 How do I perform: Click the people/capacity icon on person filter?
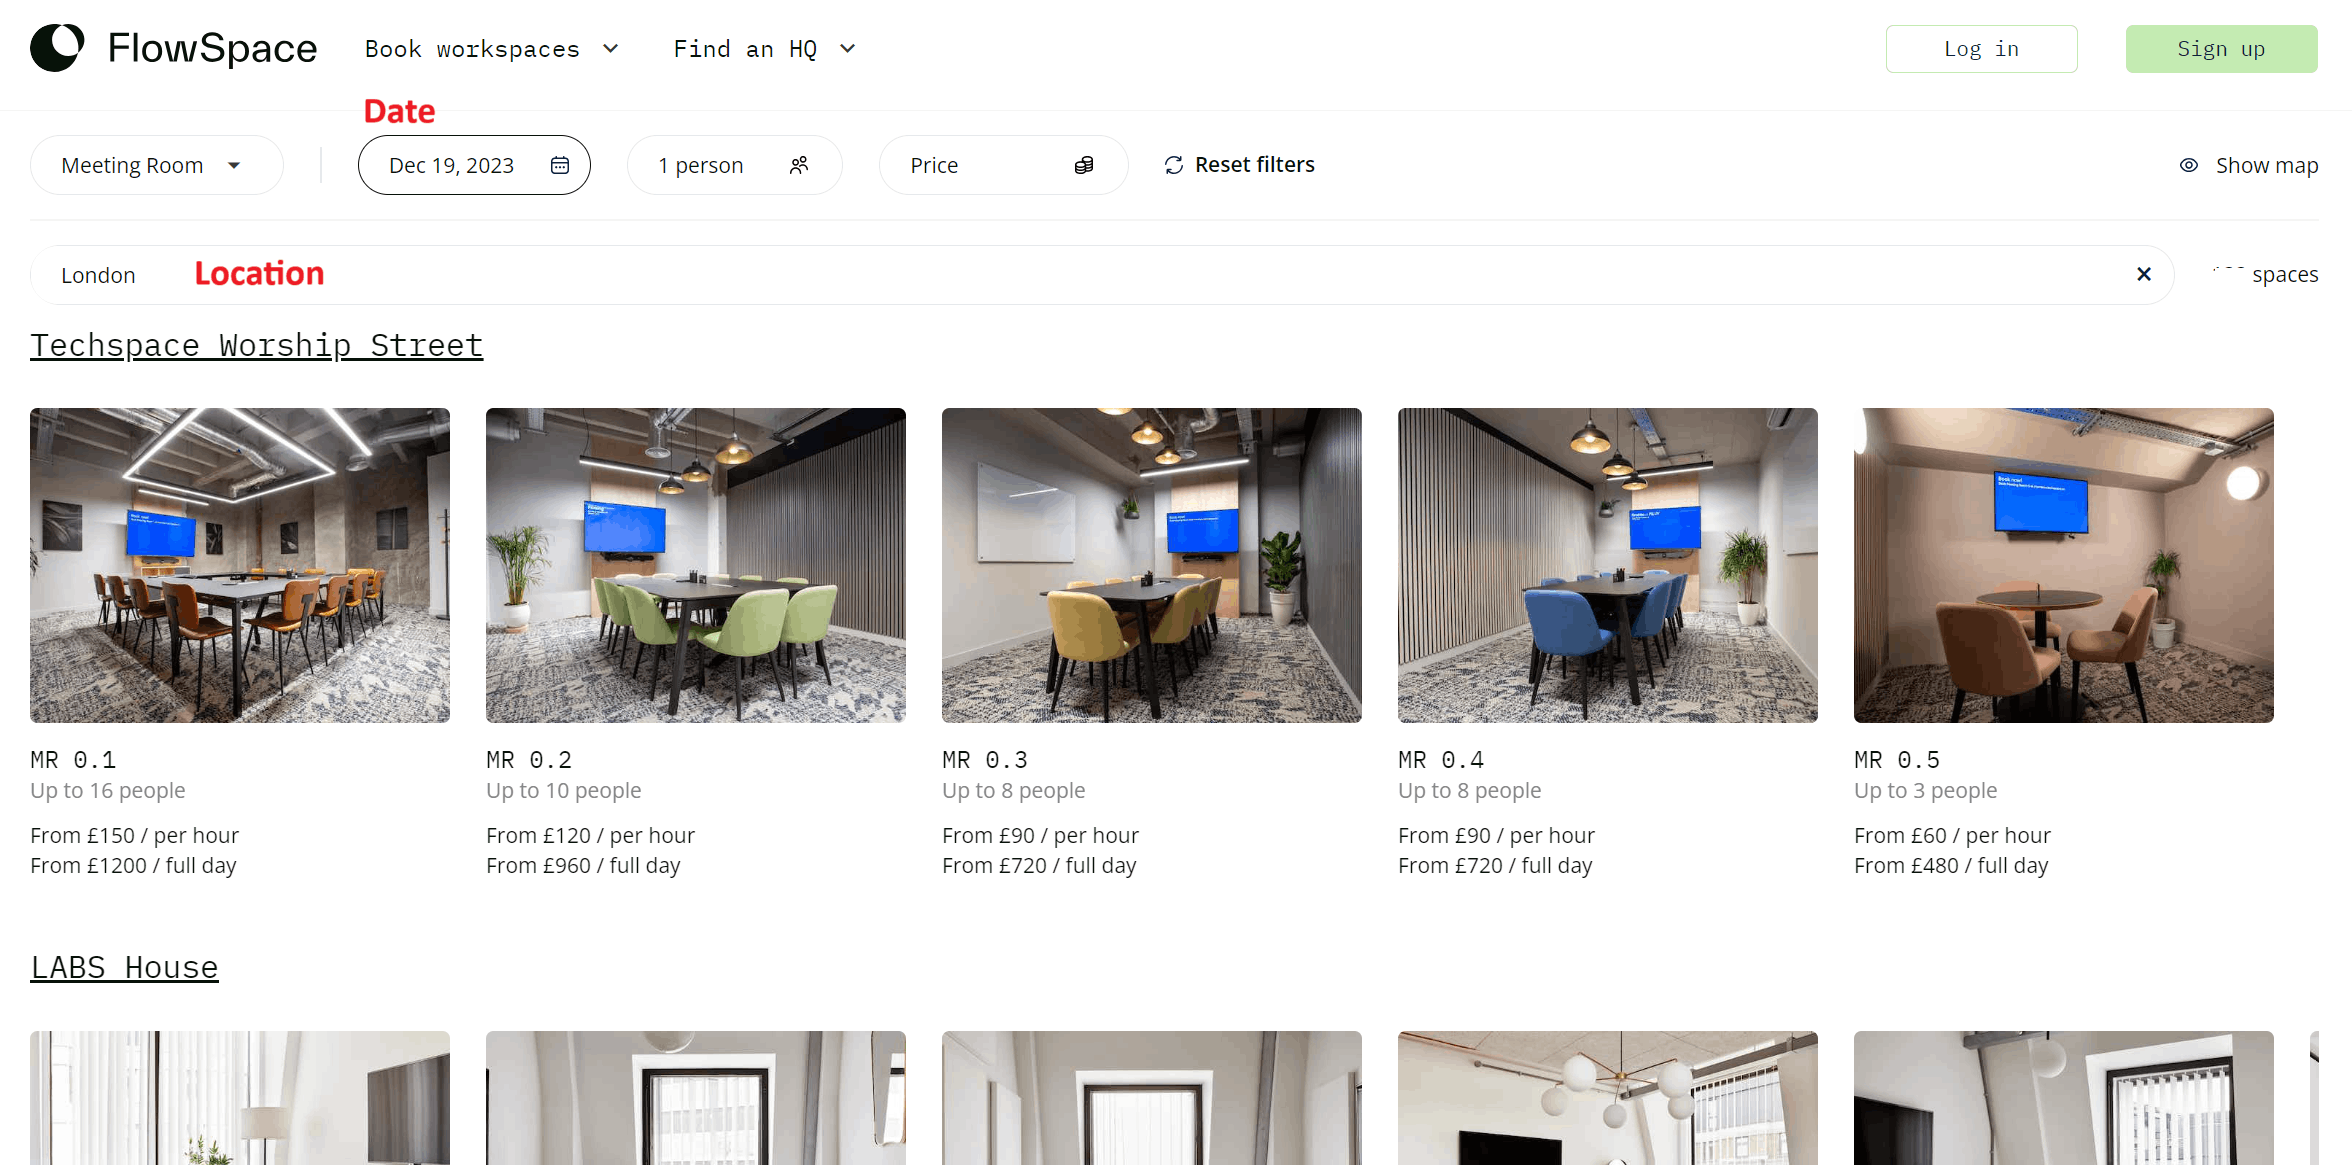pos(801,165)
